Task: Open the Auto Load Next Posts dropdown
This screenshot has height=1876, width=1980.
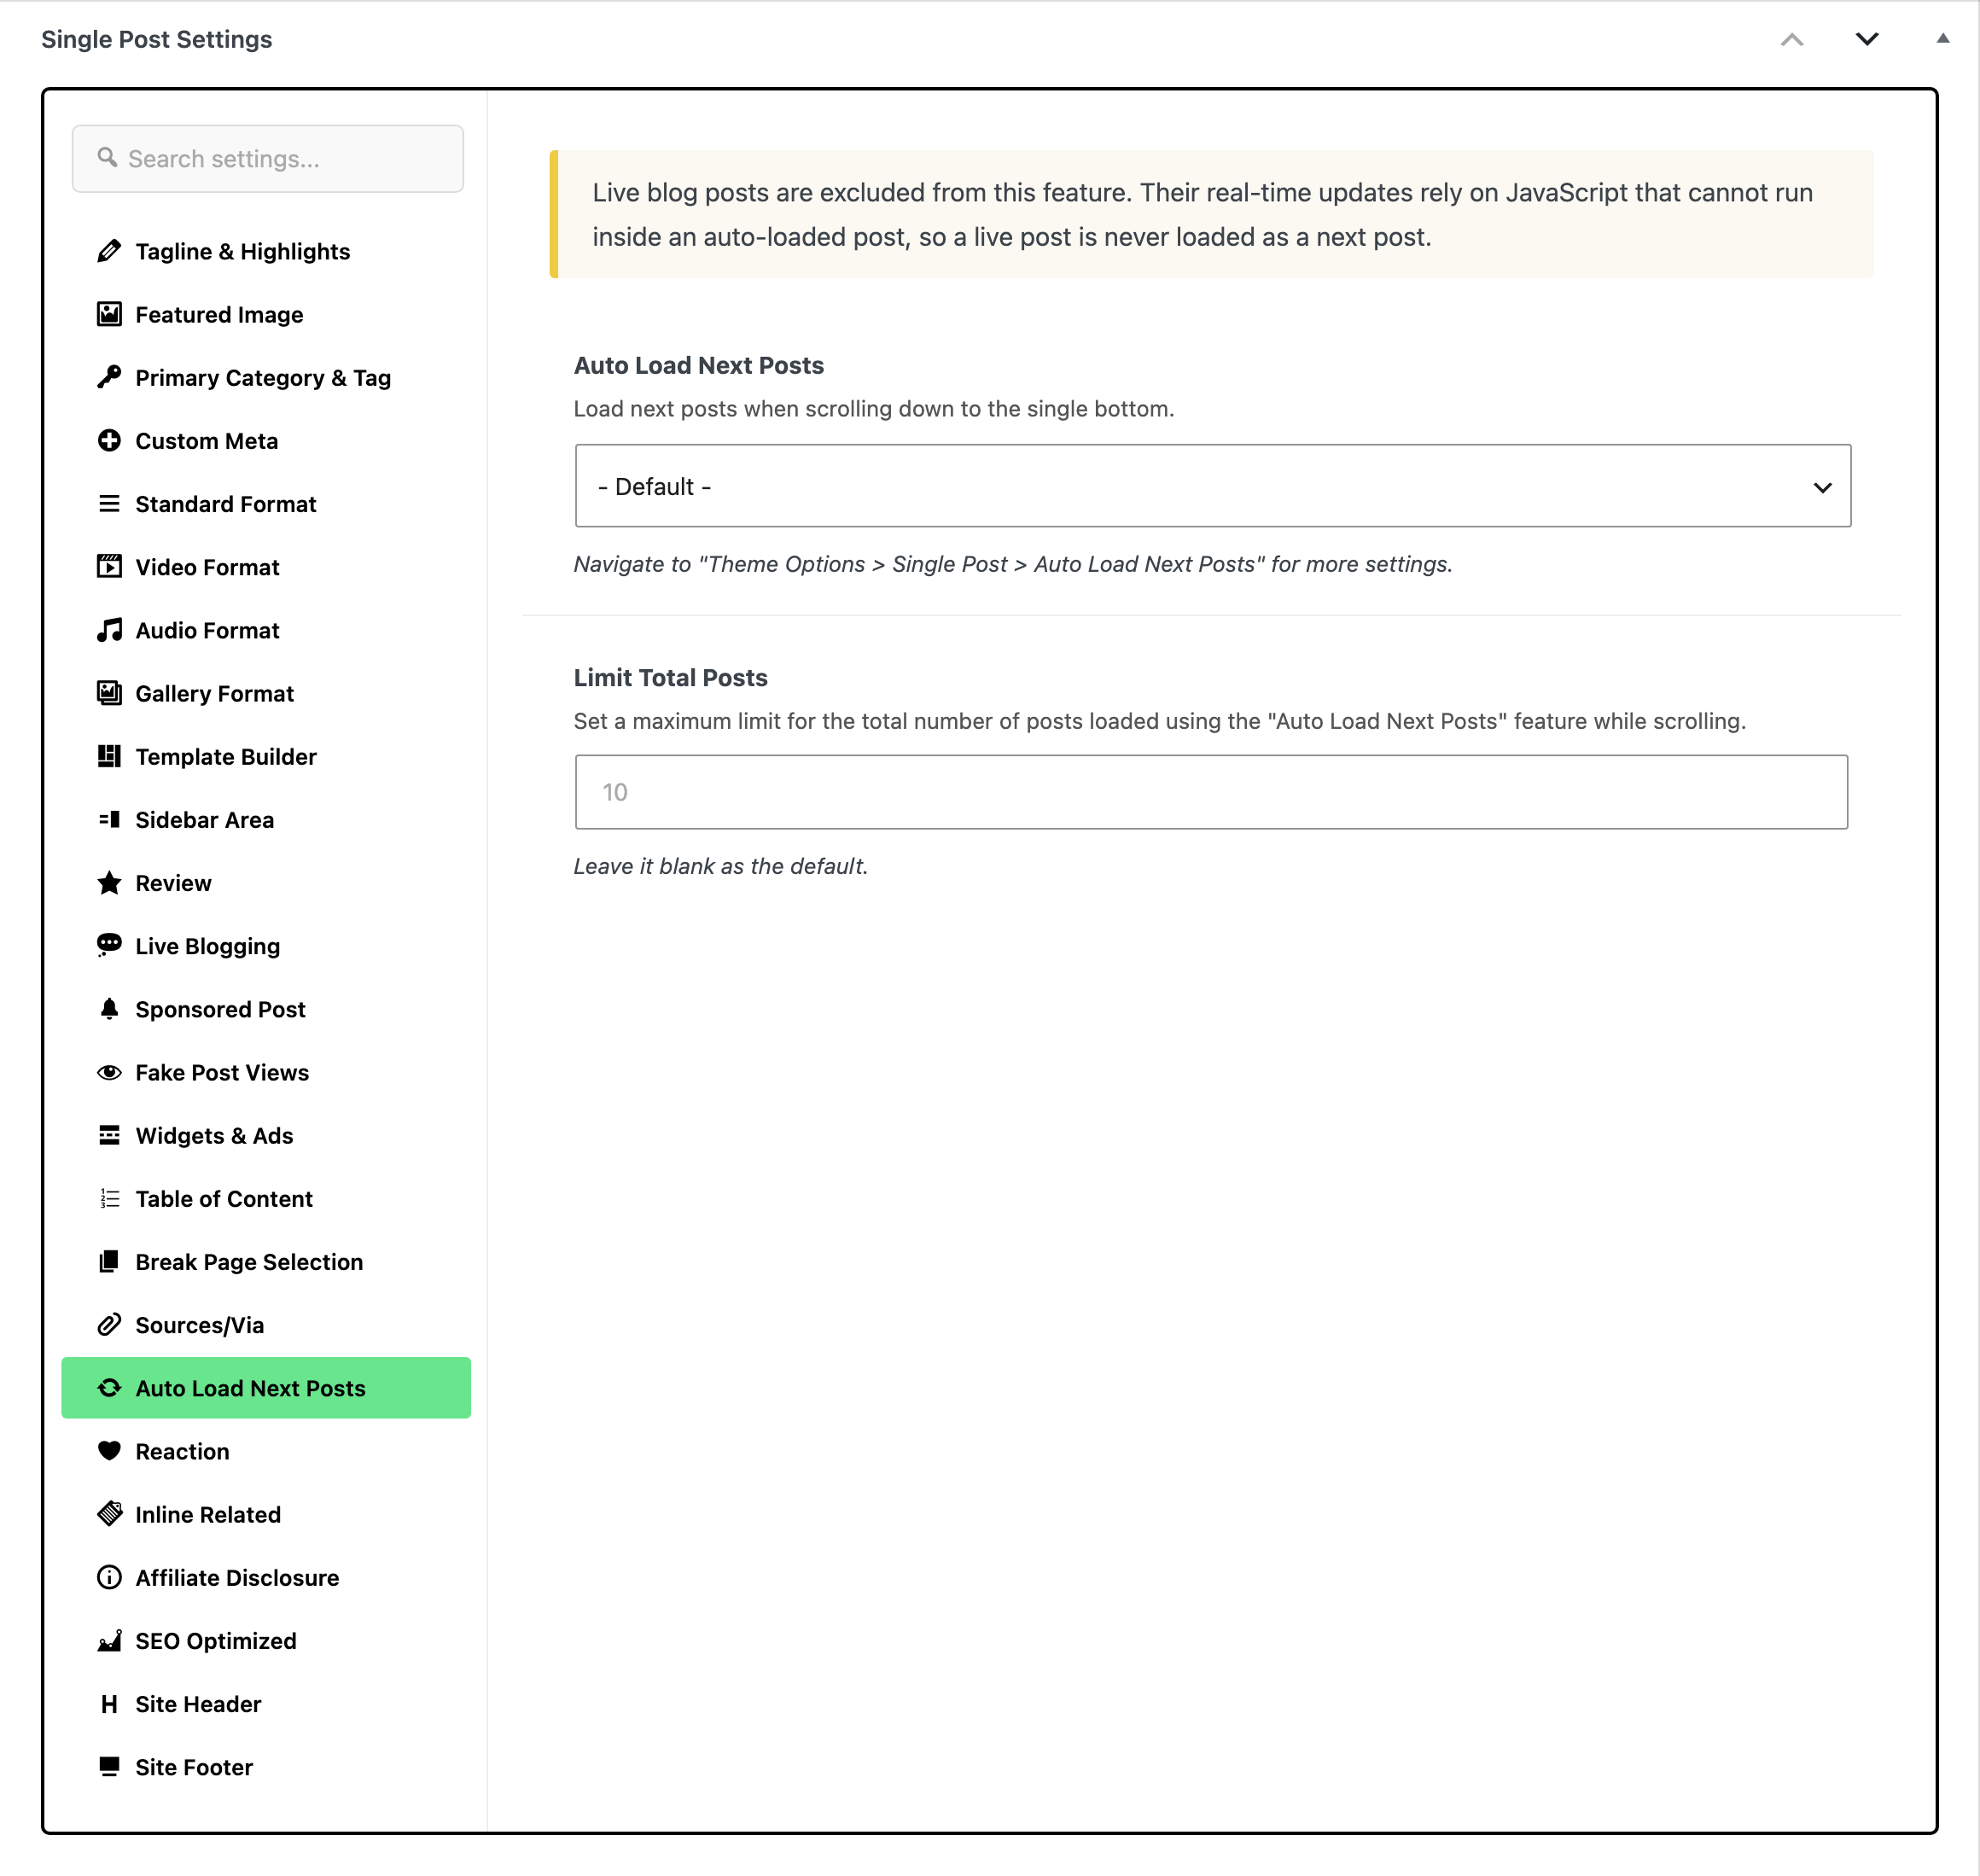Action: click(x=1212, y=486)
